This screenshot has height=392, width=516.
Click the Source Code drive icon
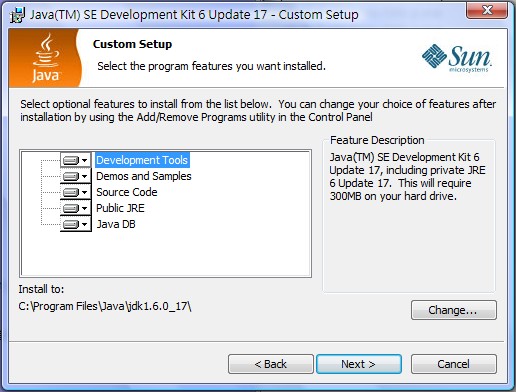(x=71, y=192)
